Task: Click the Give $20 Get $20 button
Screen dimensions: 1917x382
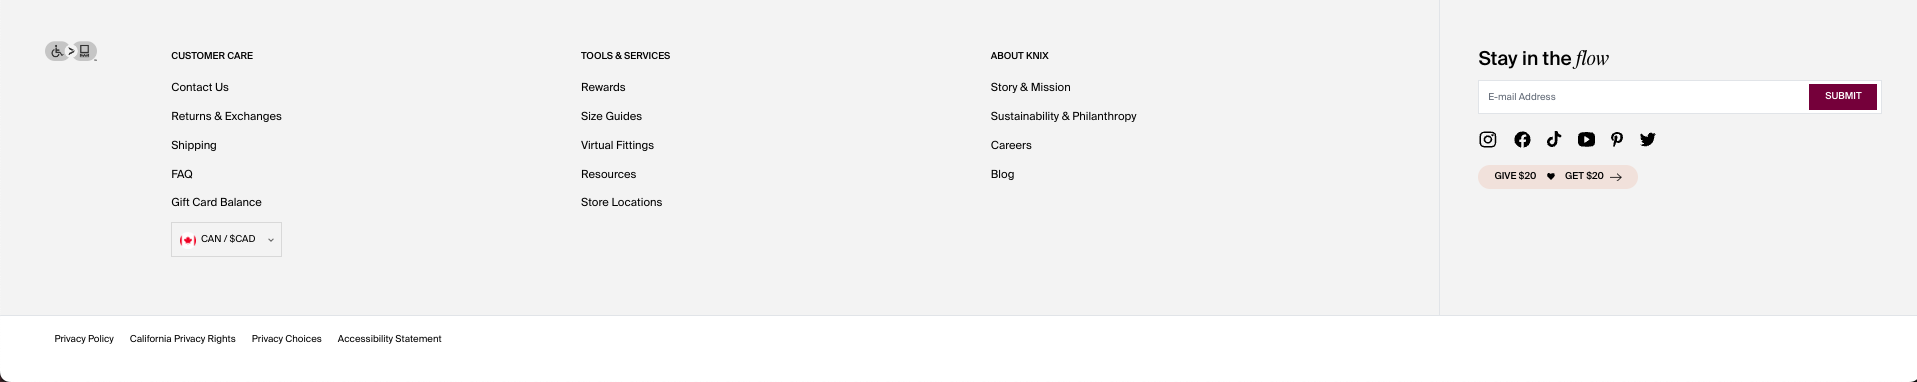Action: (1558, 177)
